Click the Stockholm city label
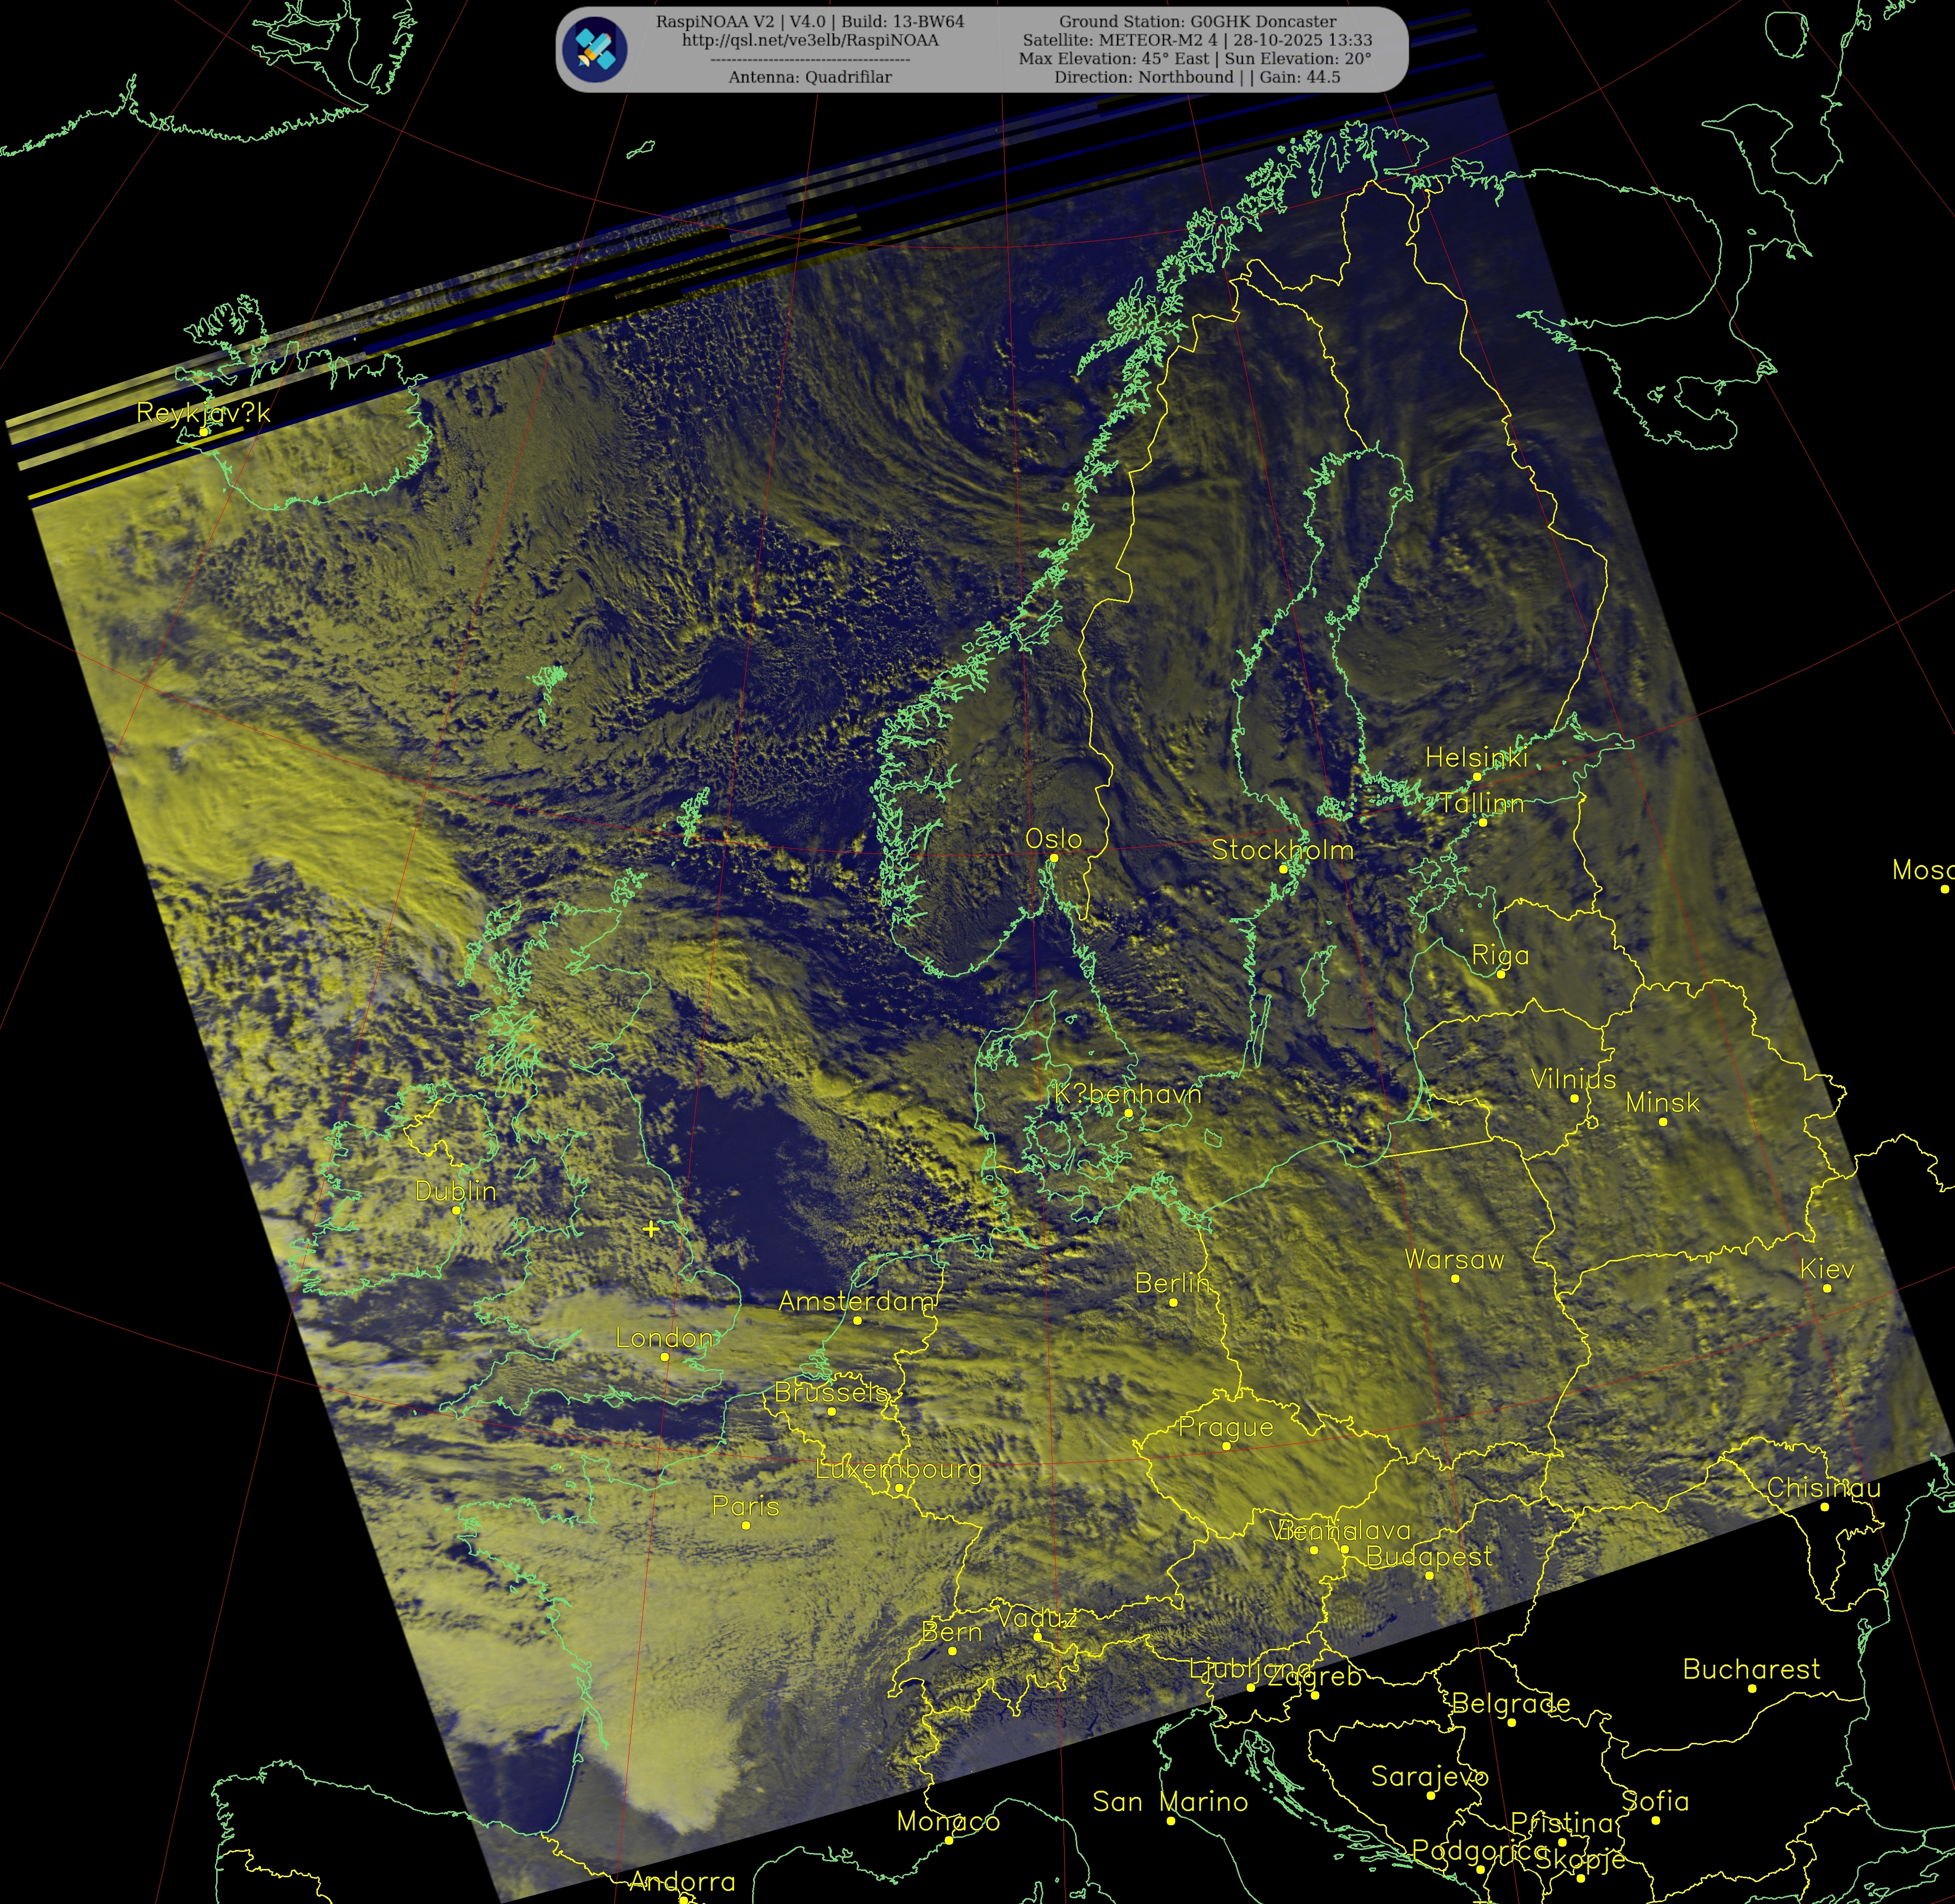This screenshot has height=1904, width=1955. (x=1282, y=850)
